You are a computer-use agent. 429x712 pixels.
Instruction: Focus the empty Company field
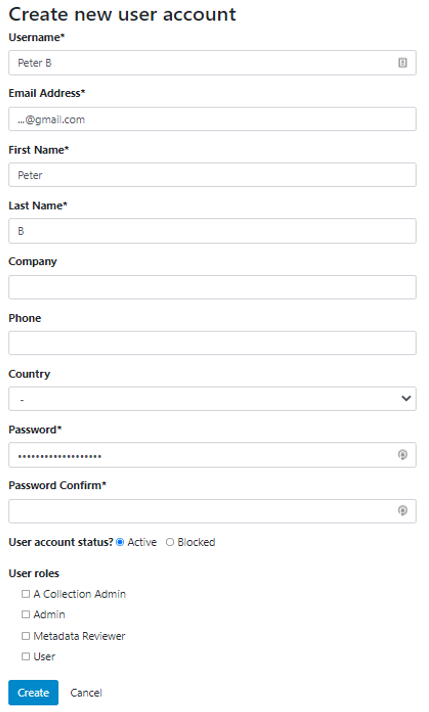tap(212, 287)
